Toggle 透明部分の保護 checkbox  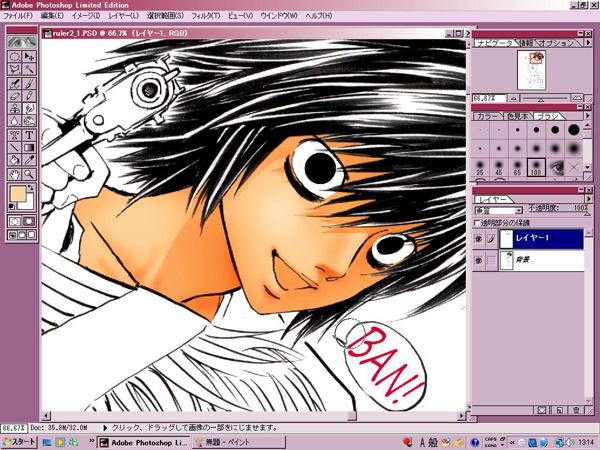tap(477, 223)
